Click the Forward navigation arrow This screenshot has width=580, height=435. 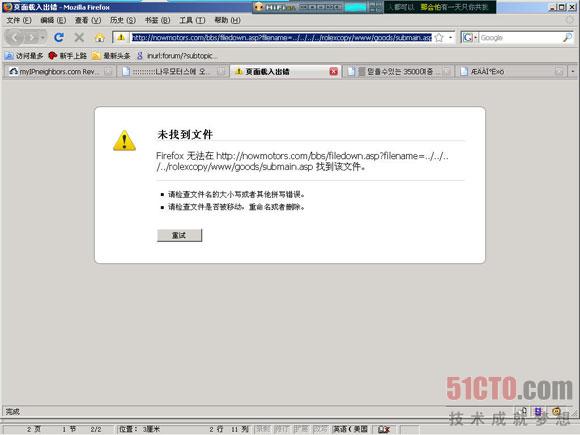[32, 37]
